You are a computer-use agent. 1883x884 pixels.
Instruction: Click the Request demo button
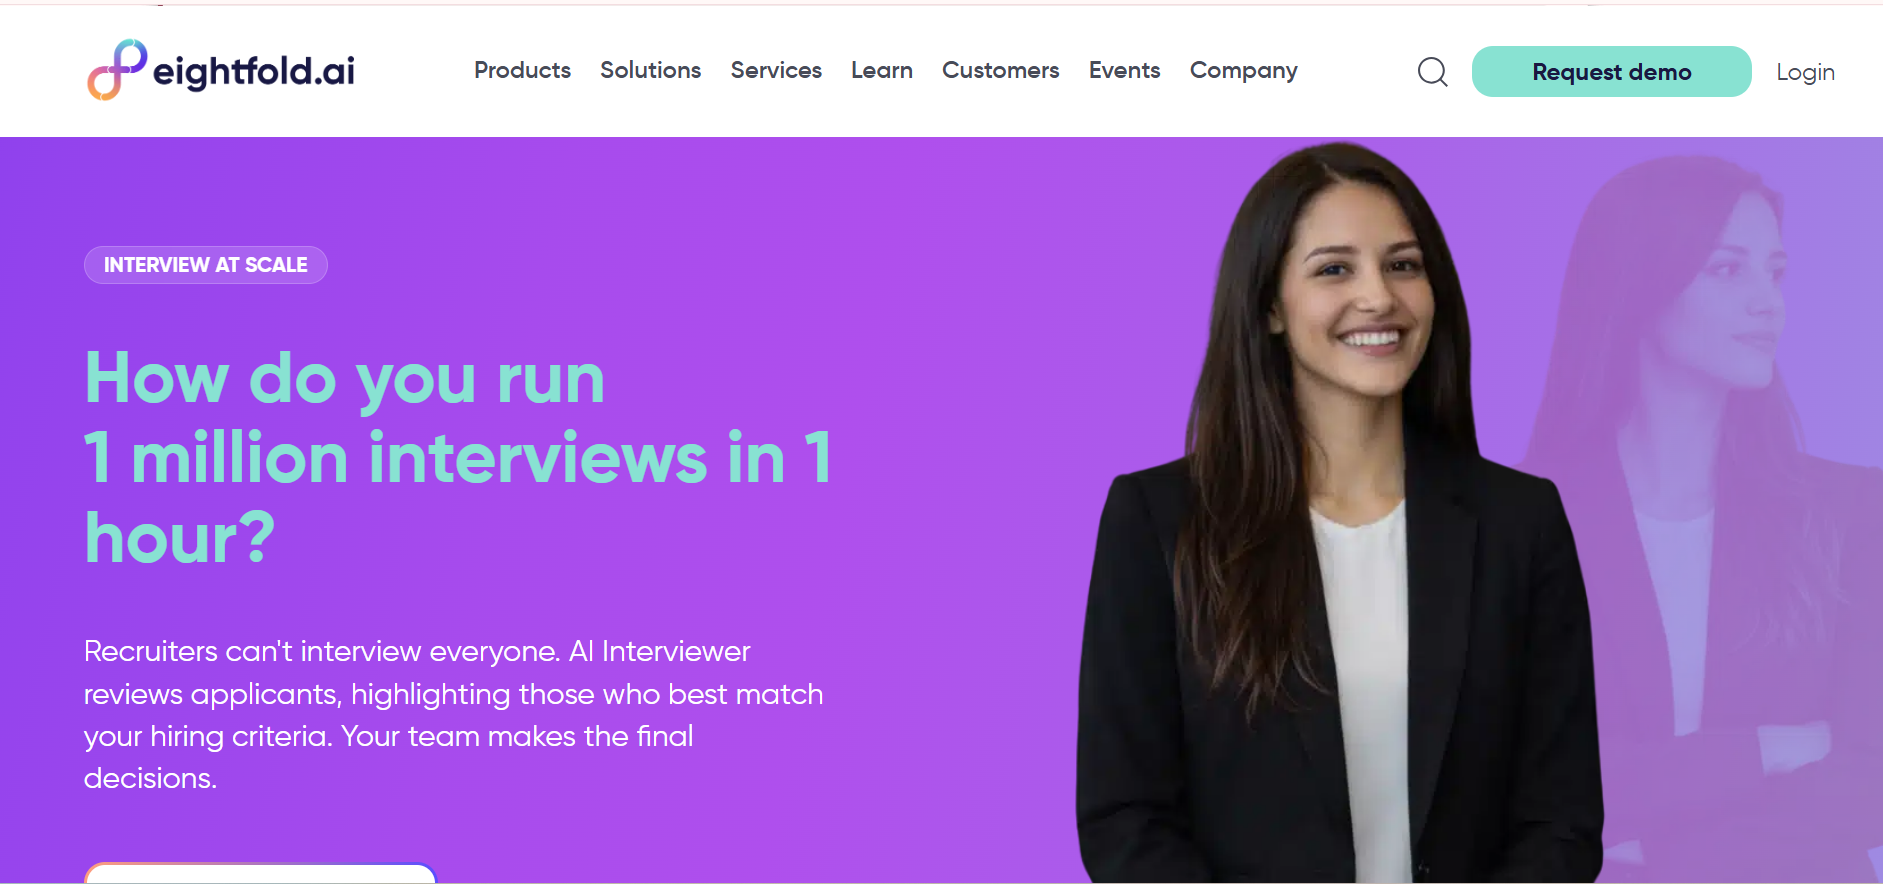click(1611, 72)
